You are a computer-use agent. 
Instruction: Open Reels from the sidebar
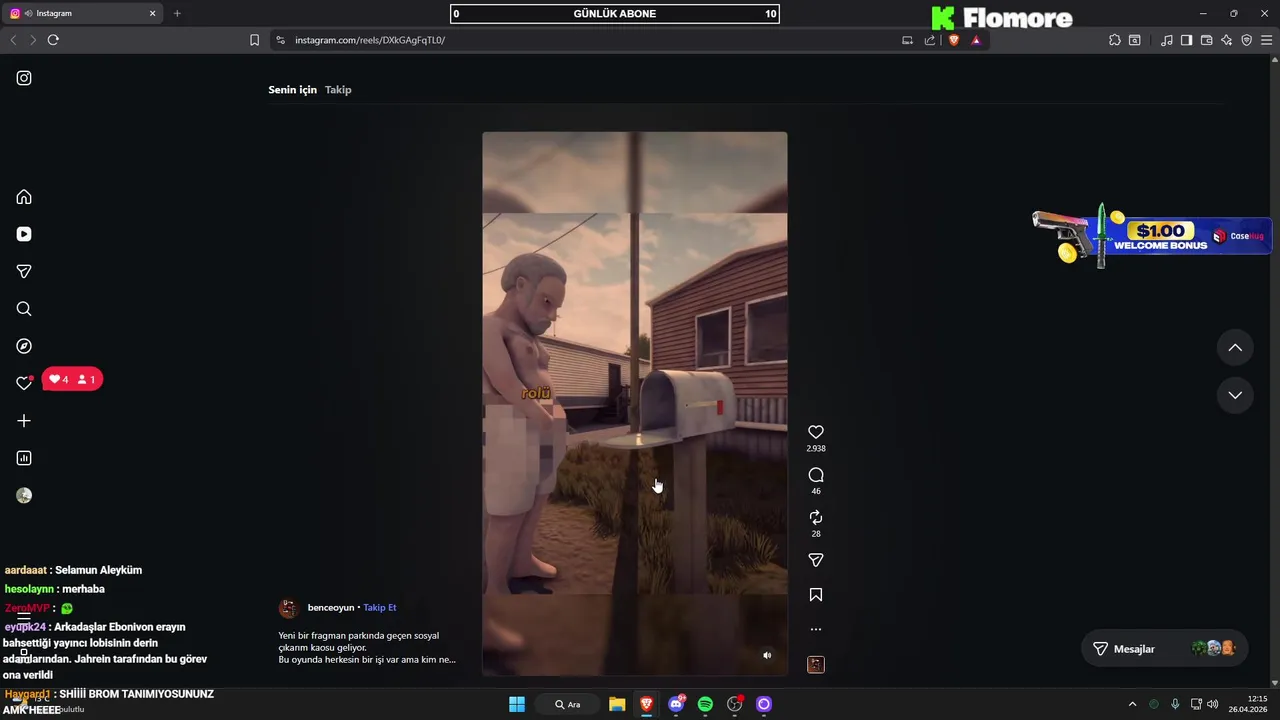24,234
